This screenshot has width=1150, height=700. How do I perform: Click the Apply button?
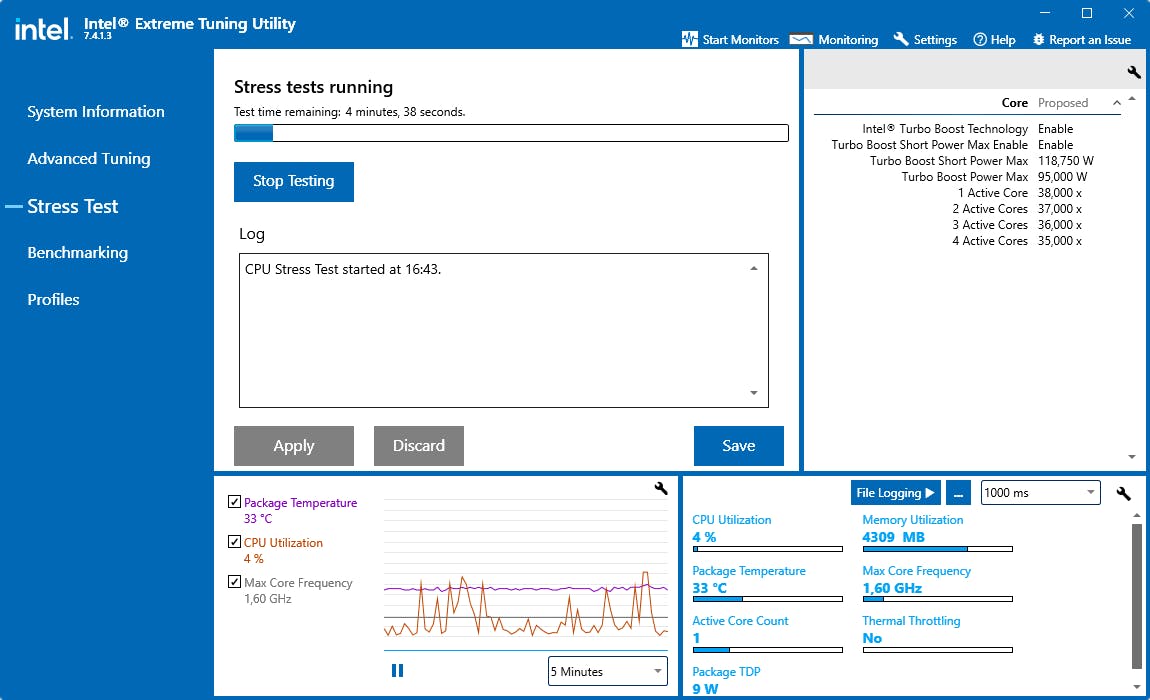pos(294,445)
